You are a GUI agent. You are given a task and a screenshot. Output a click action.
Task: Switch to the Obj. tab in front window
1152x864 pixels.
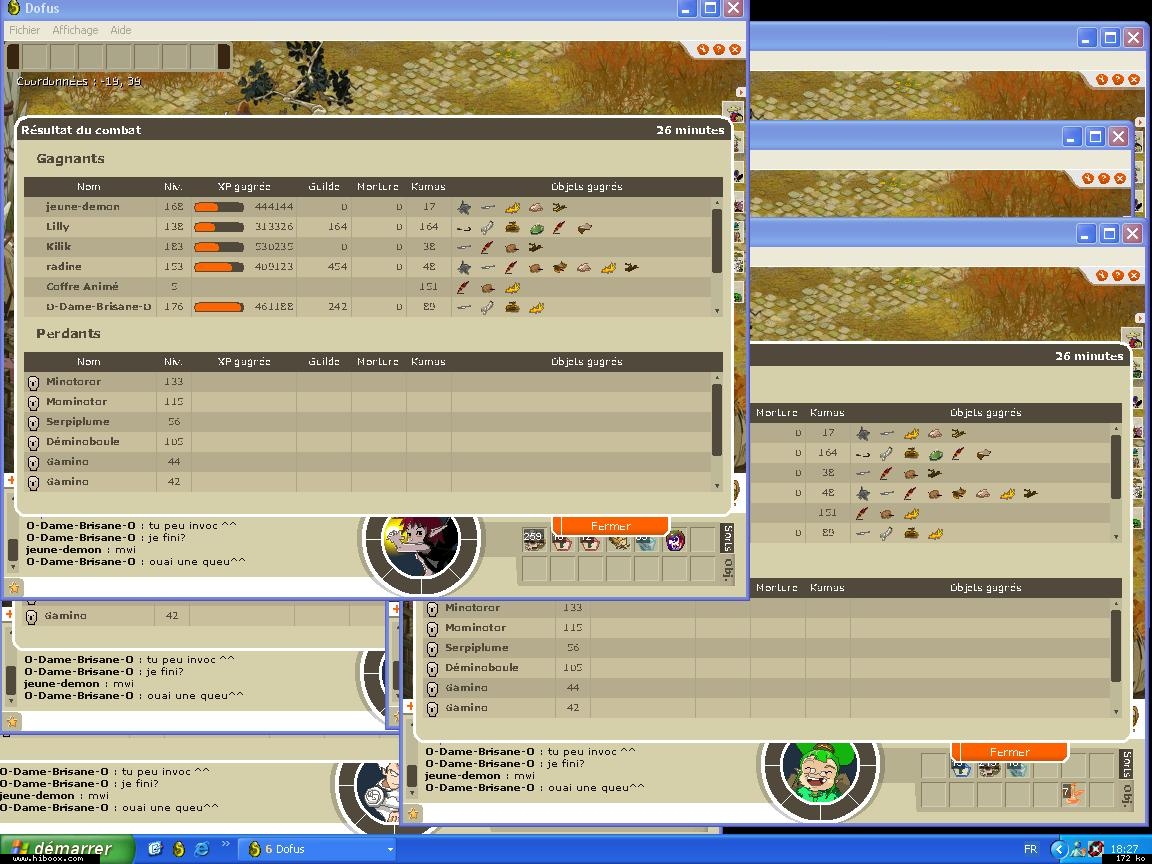tap(727, 569)
